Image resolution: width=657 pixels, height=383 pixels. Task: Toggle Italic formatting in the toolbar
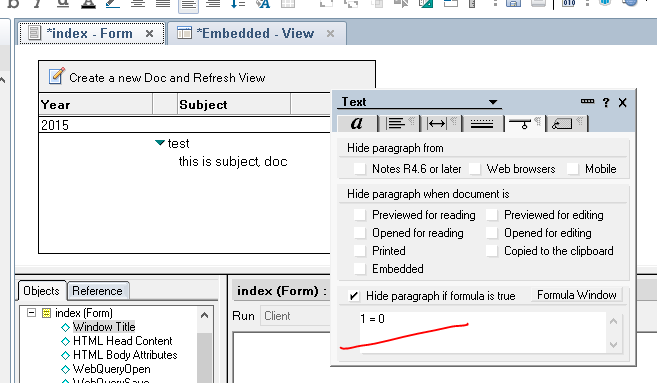click(38, 3)
